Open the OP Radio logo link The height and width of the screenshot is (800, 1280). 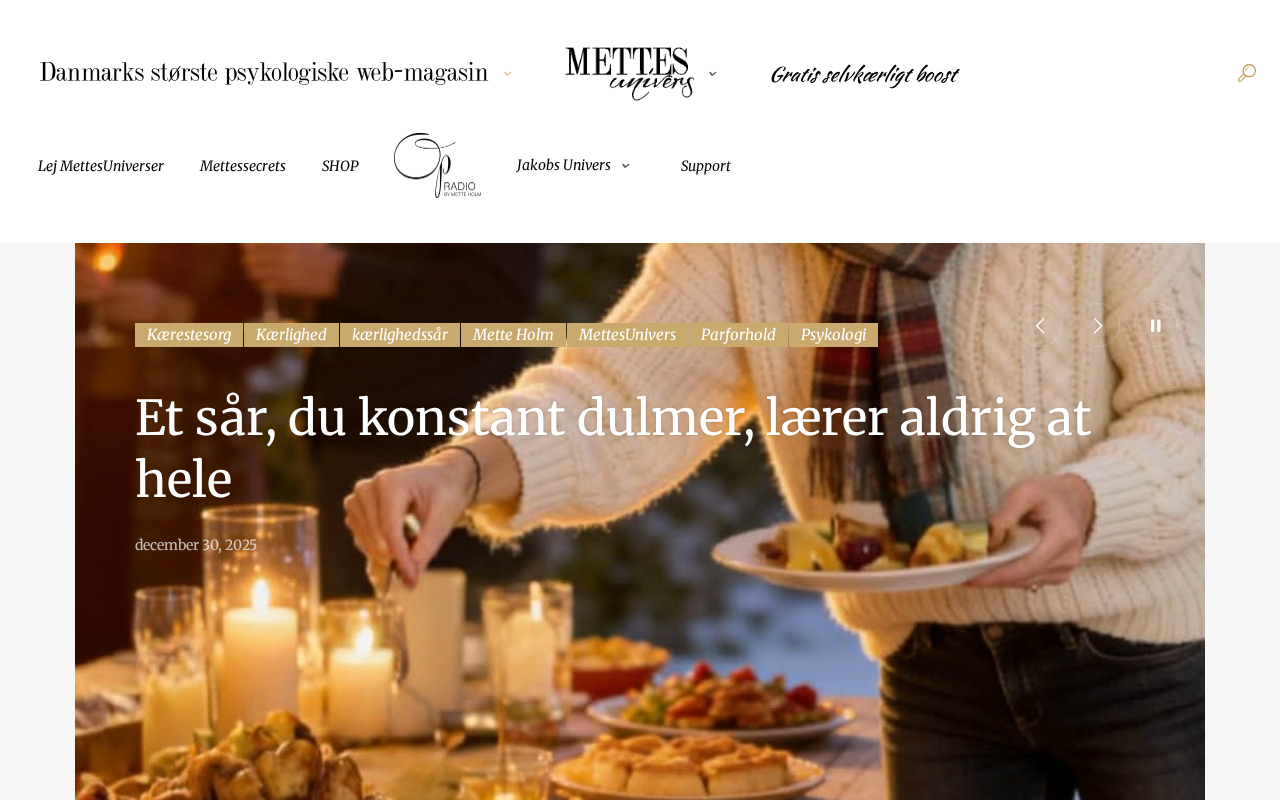point(437,165)
